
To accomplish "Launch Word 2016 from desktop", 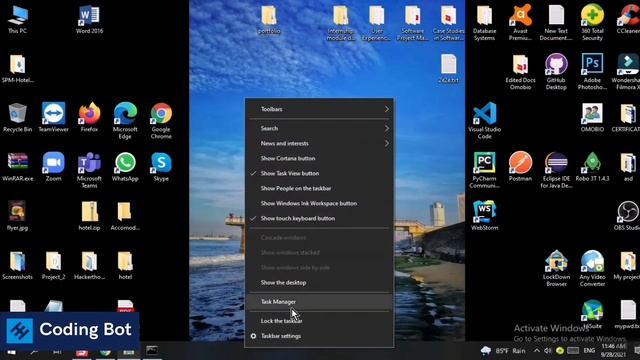I will [x=89, y=20].
